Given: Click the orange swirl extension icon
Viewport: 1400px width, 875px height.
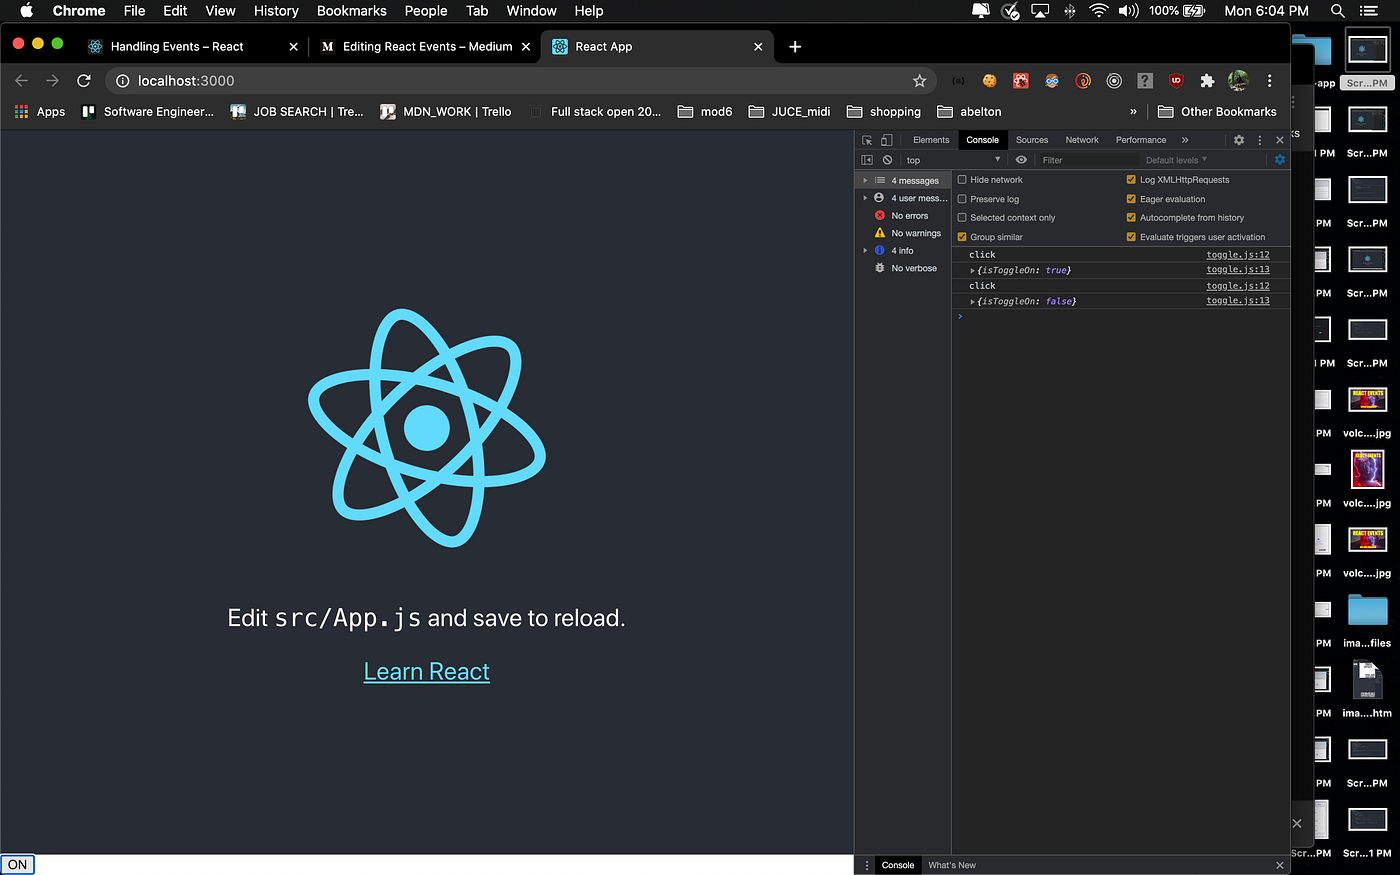Looking at the screenshot, I should point(1083,81).
